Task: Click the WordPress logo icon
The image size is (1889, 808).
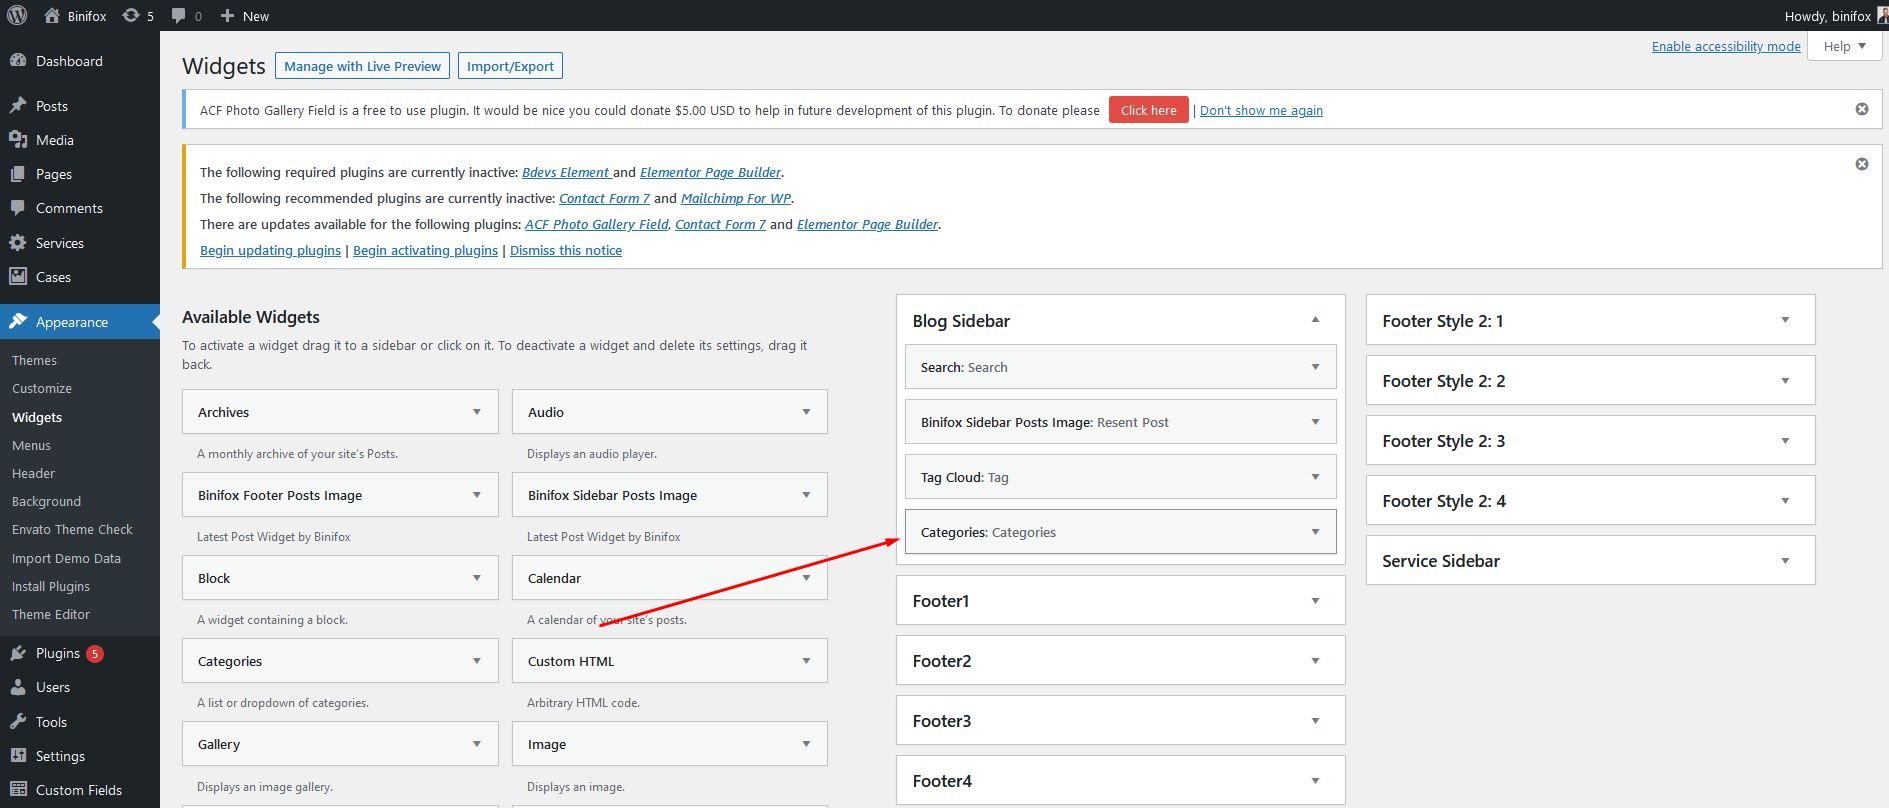Action: click(17, 15)
